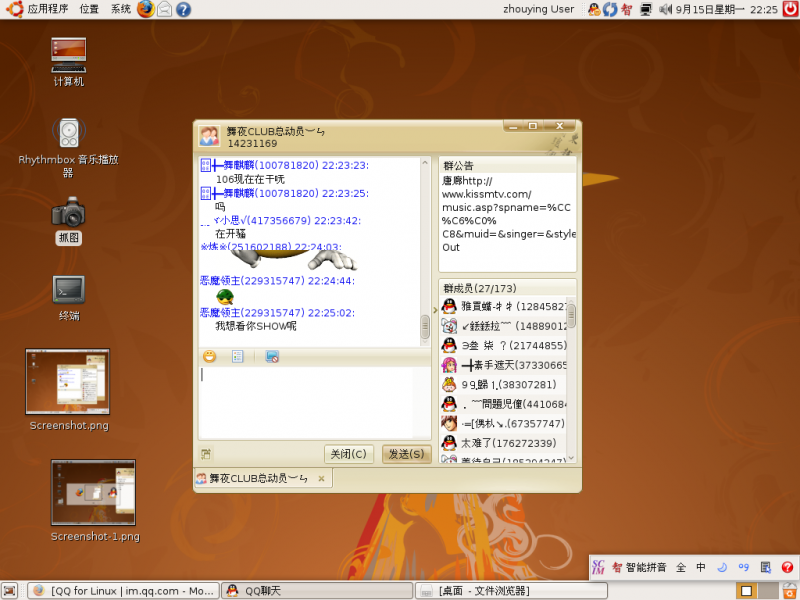
Task: Click the up arrow of chat history scrollbar
Action: [x=424, y=163]
